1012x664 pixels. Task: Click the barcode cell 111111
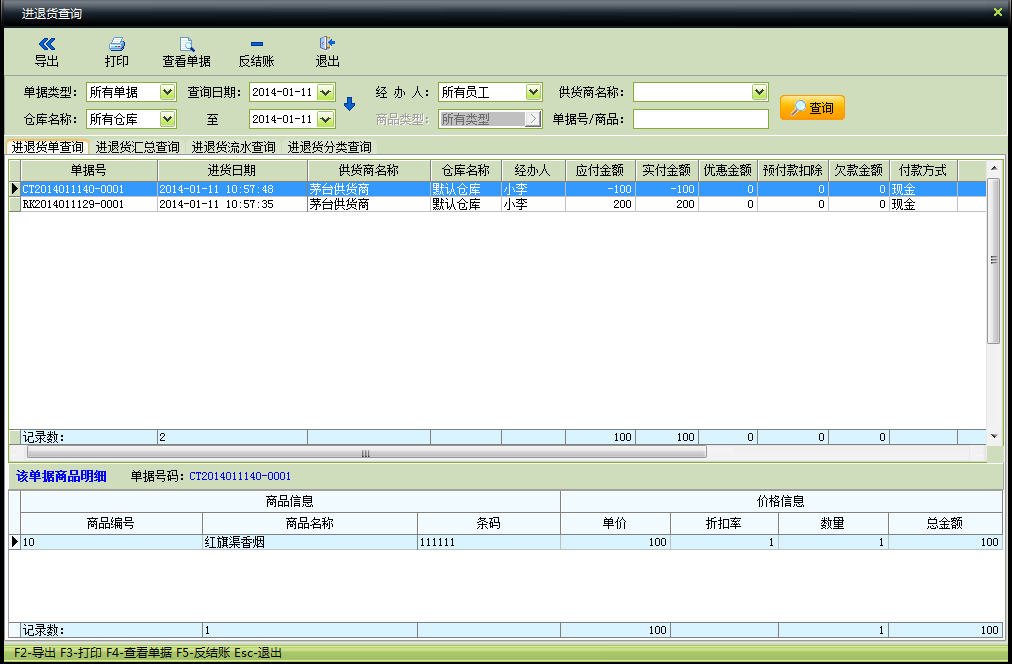489,542
